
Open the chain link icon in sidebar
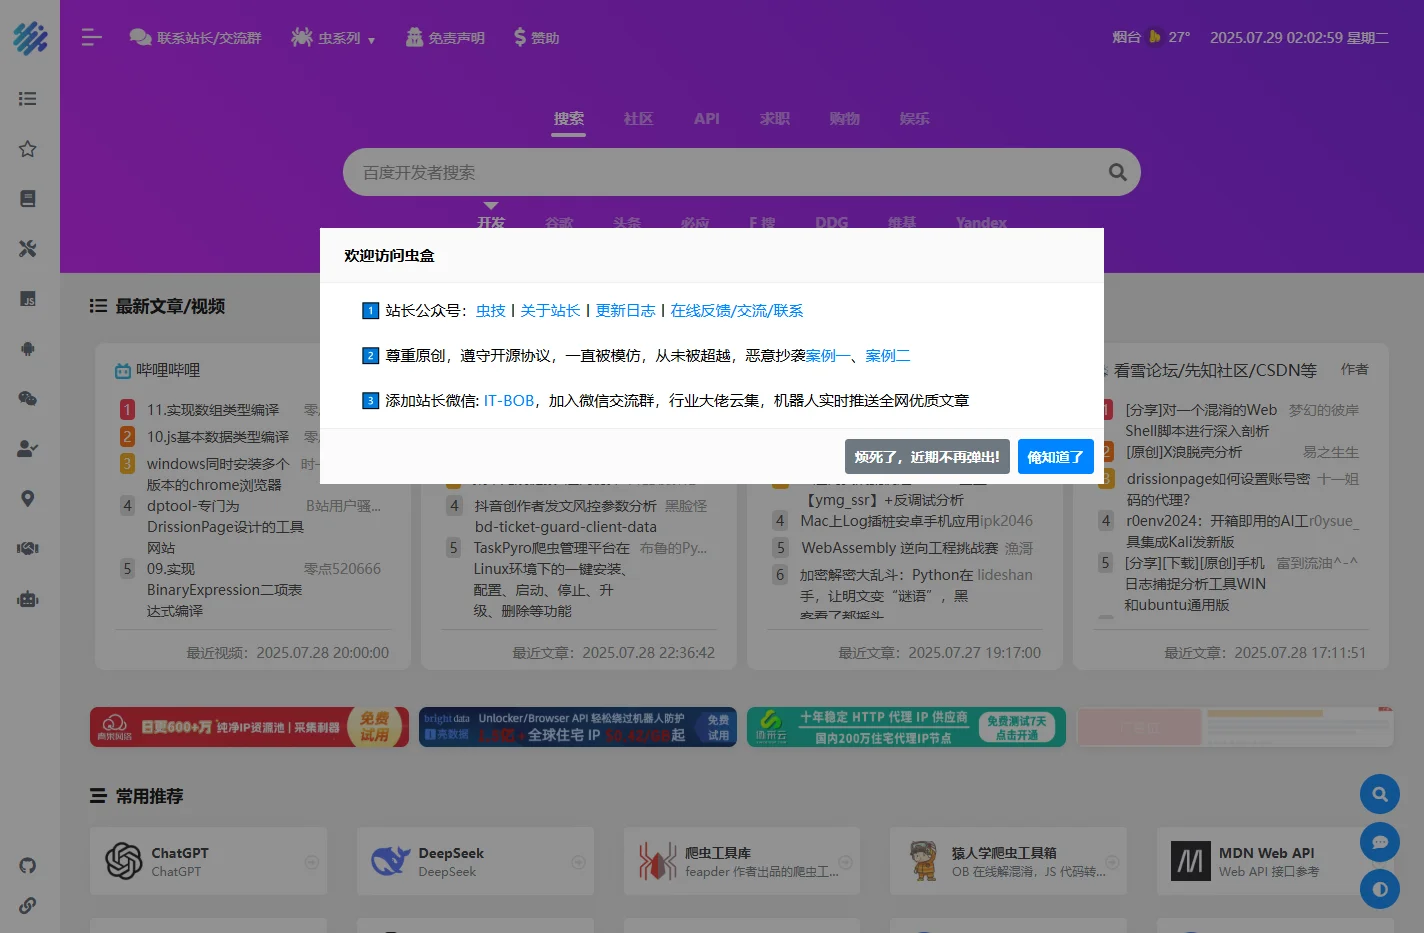(x=28, y=905)
